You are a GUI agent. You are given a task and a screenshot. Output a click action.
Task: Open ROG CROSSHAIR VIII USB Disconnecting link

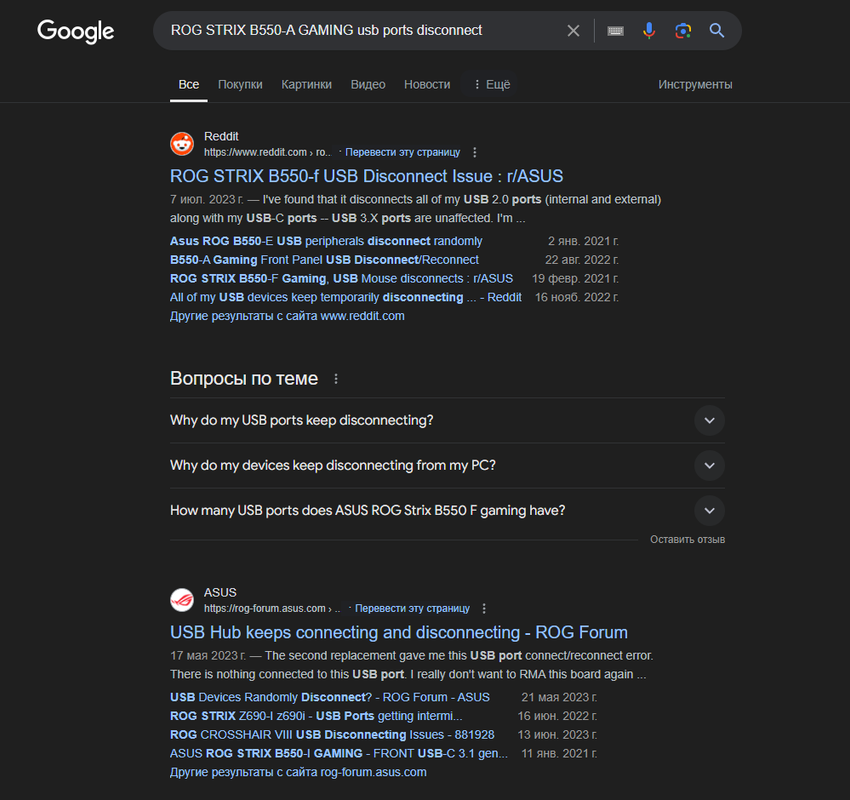(x=332, y=735)
